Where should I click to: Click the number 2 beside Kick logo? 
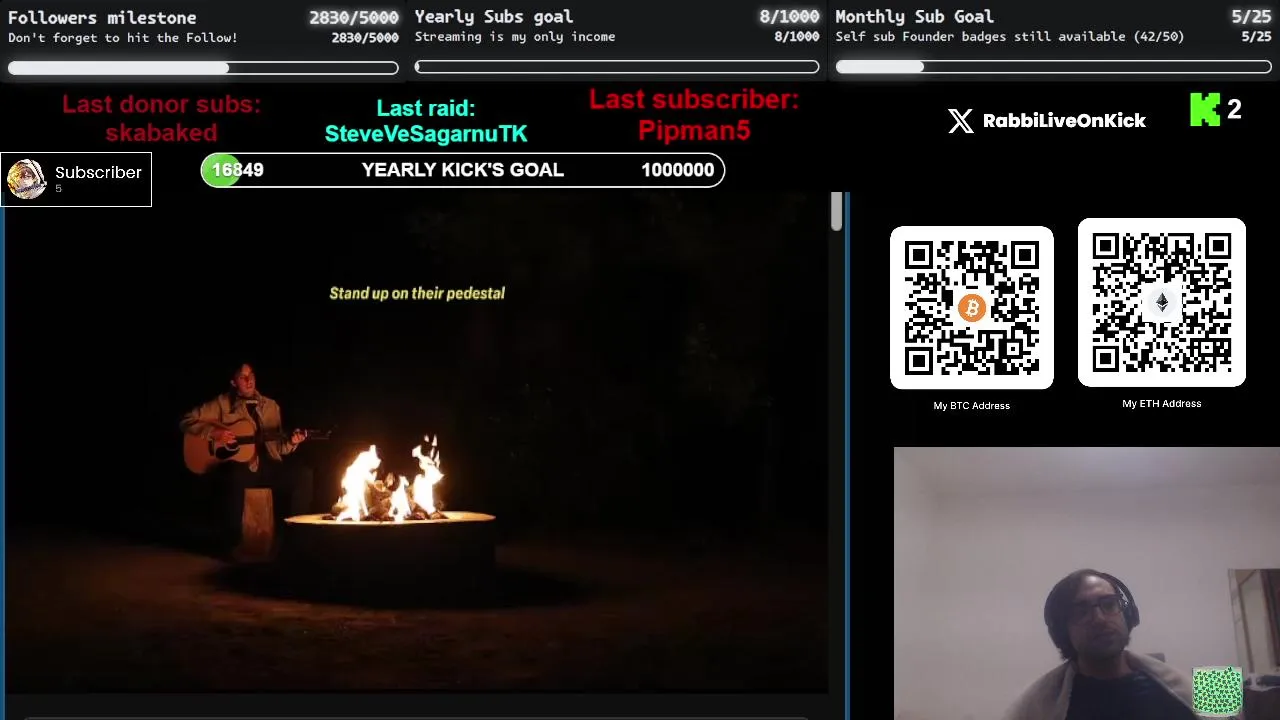[1234, 110]
